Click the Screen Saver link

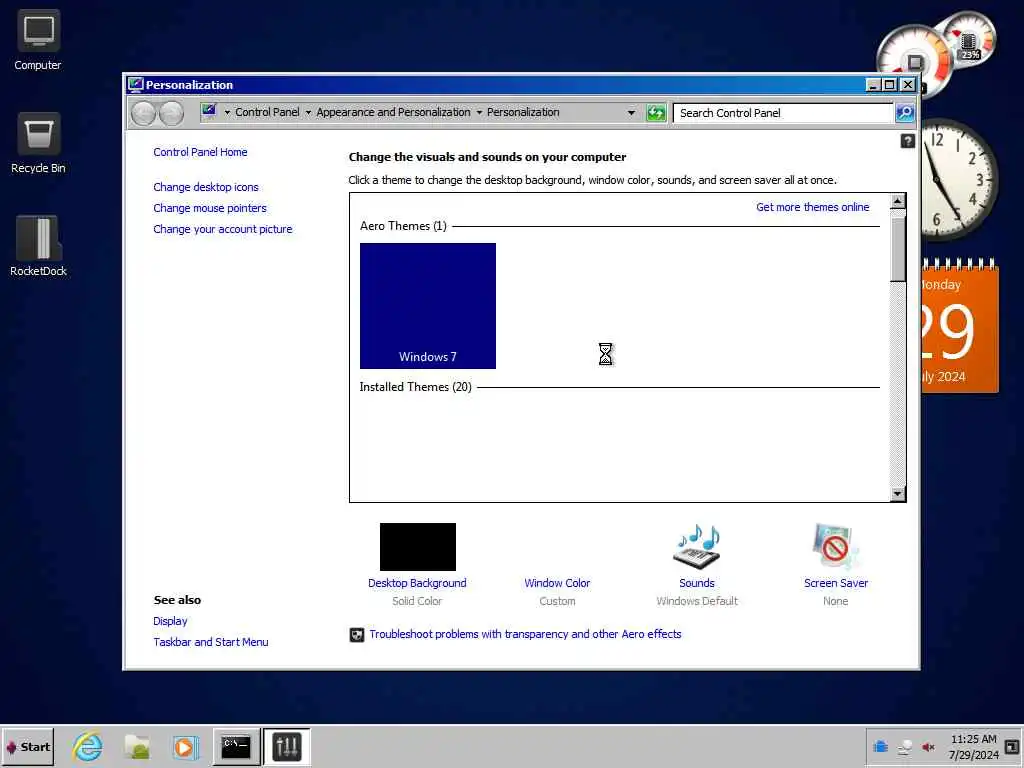pyautogui.click(x=836, y=583)
